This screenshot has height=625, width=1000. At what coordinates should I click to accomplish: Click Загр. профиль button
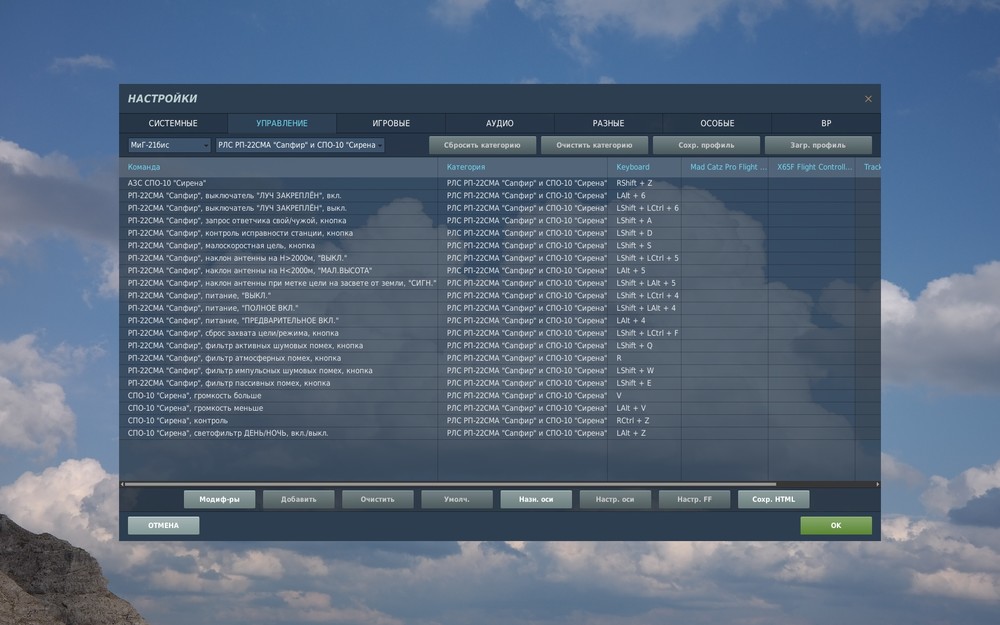(818, 145)
